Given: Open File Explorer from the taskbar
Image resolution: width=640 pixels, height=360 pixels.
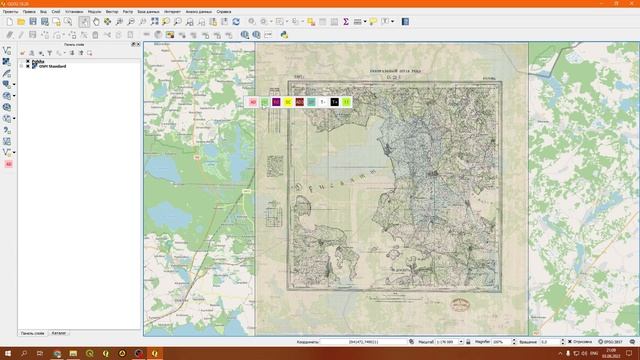Looking at the screenshot, I should coord(73,353).
